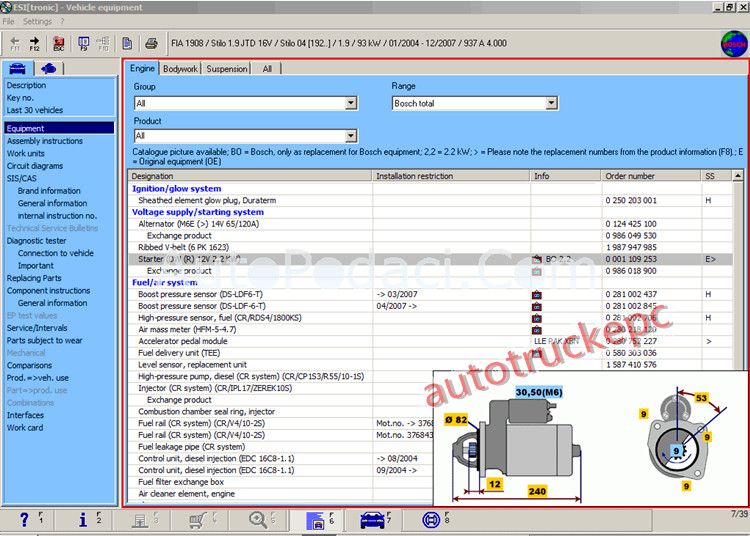Select the engine component tab icon
The width and height of the screenshot is (750, 536).
click(48, 68)
